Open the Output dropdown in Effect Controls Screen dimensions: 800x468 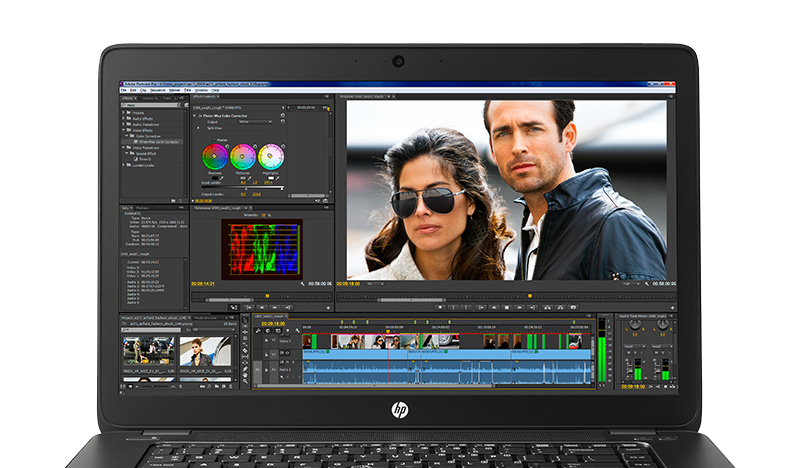pyautogui.click(x=255, y=122)
